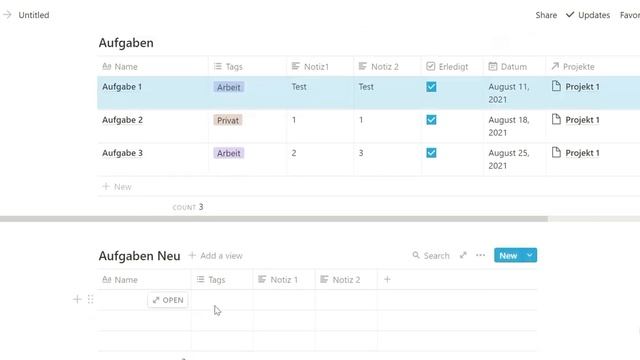Click the empty Tags cell in first row
The width and height of the screenshot is (640, 360).
[222, 300]
